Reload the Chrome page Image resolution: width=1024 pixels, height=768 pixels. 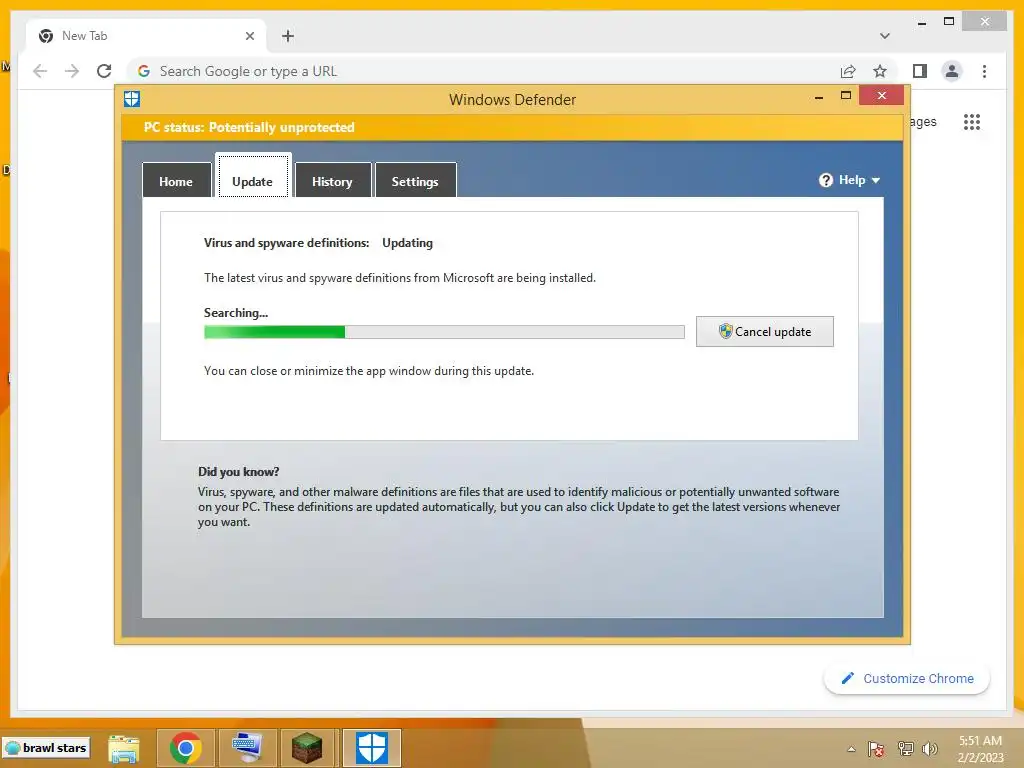(x=104, y=71)
